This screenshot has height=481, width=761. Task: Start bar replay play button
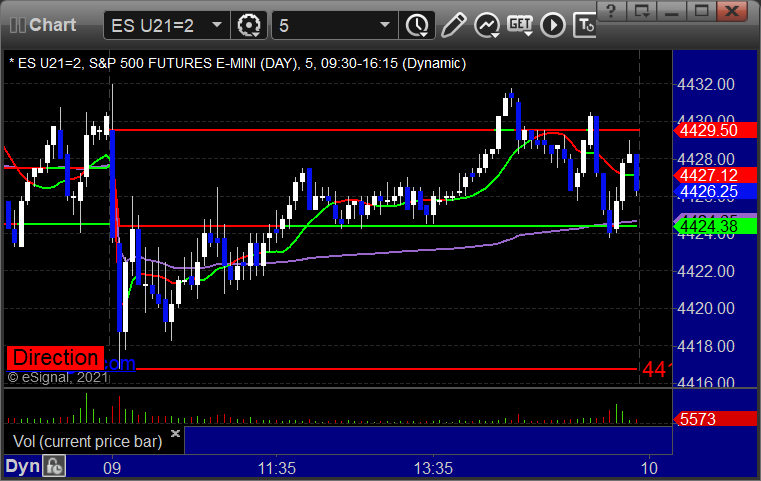tap(553, 25)
